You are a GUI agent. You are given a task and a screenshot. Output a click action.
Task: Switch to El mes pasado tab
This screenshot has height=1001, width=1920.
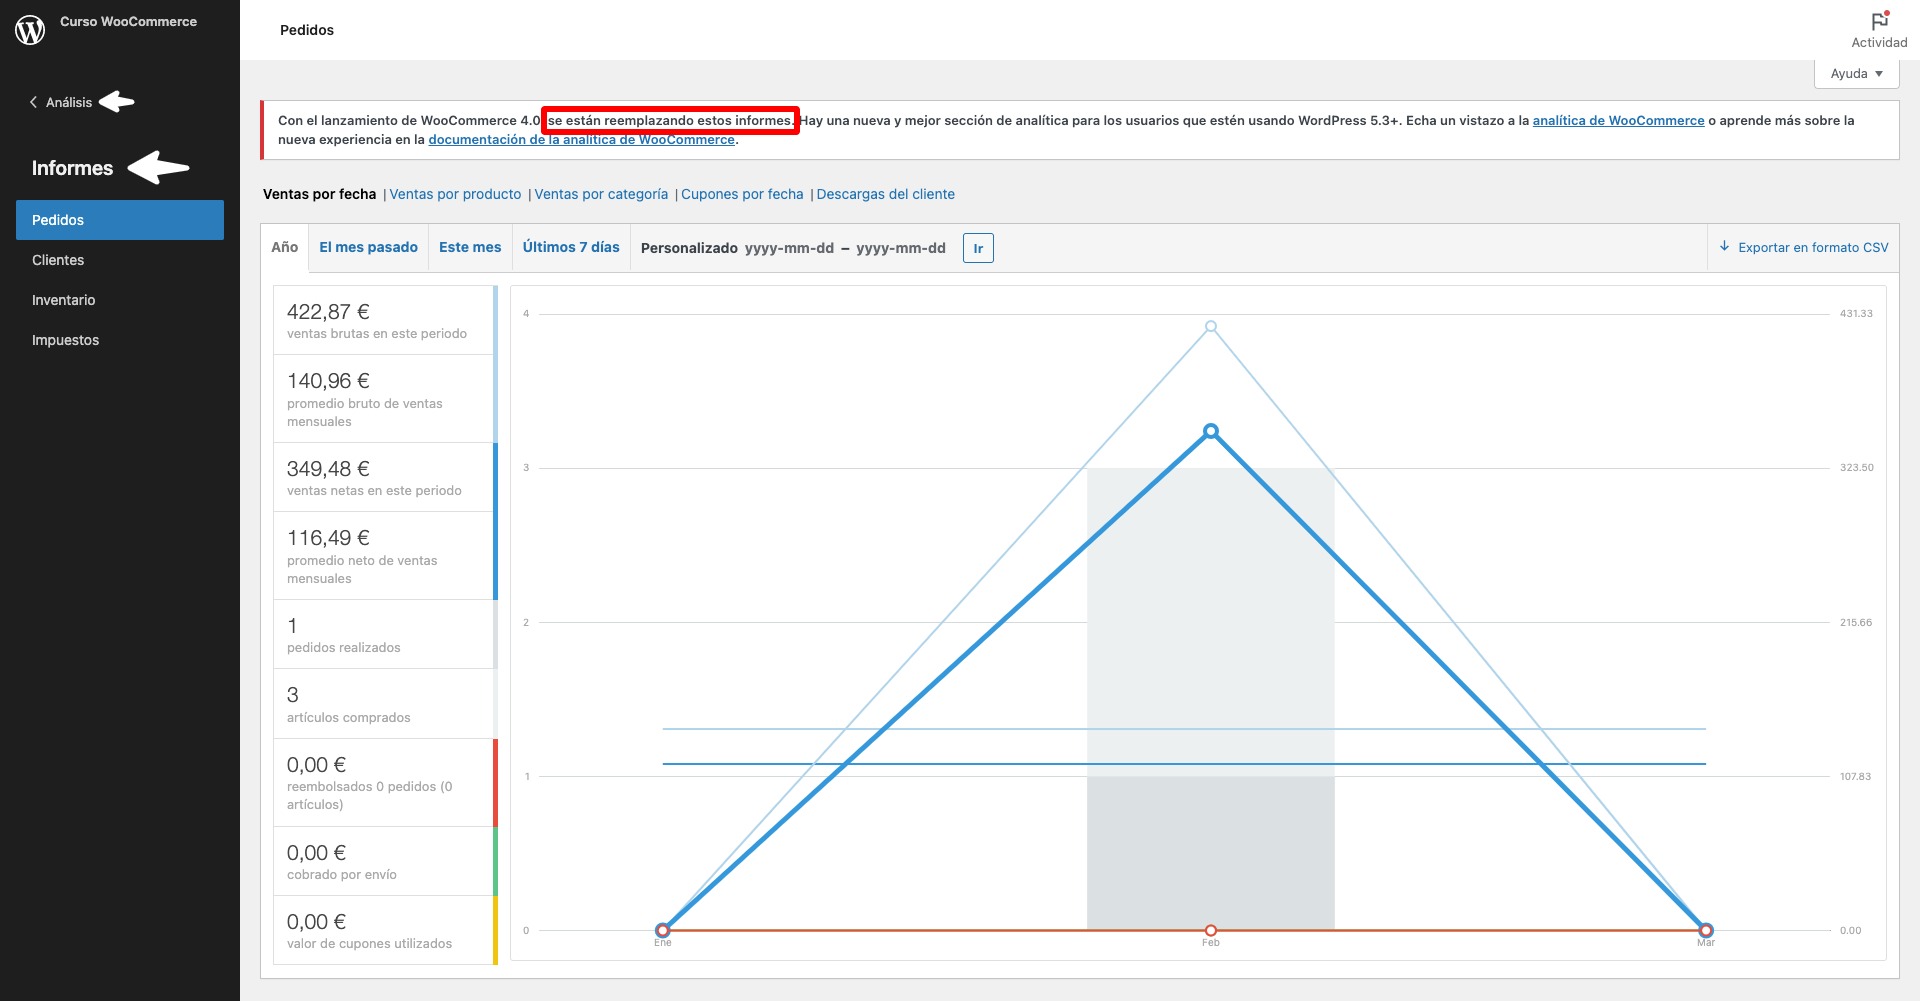click(368, 247)
